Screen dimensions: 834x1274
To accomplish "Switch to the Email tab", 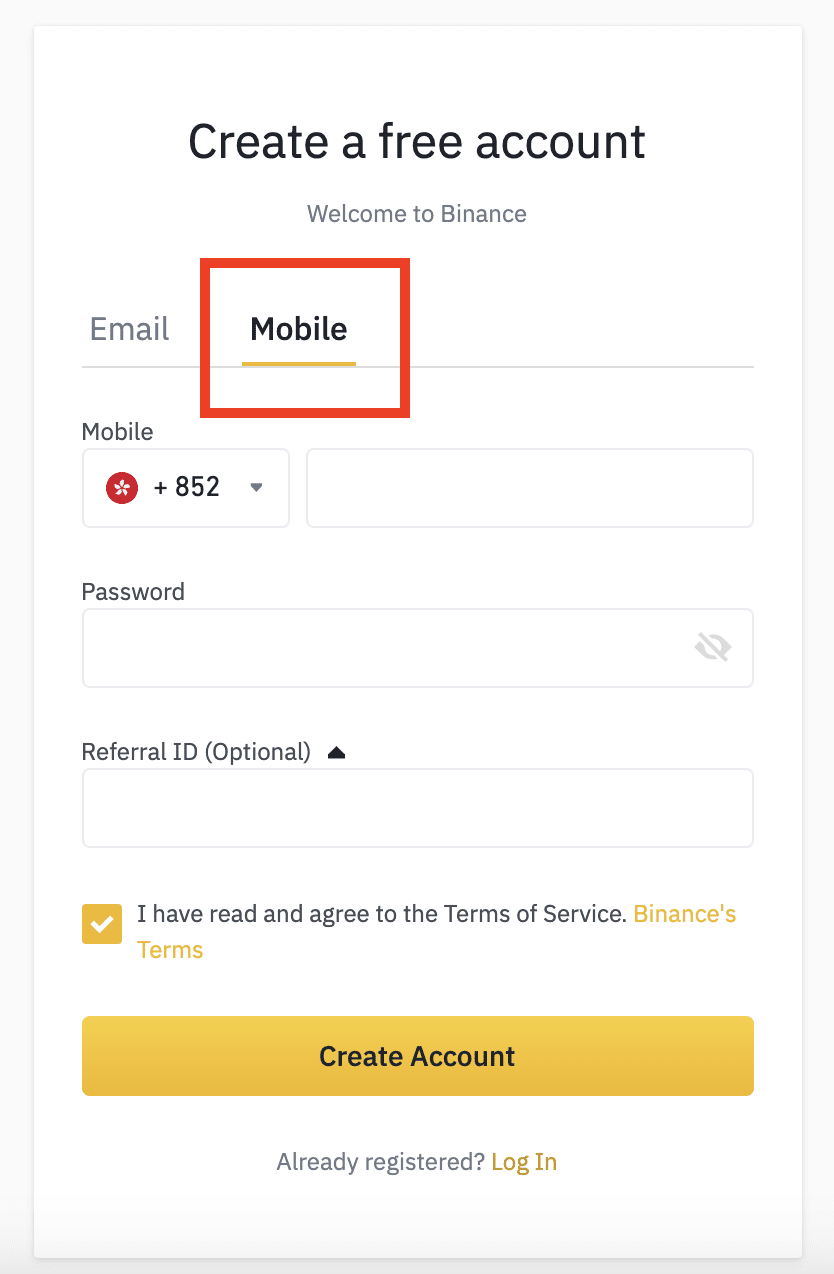I will pos(130,329).
